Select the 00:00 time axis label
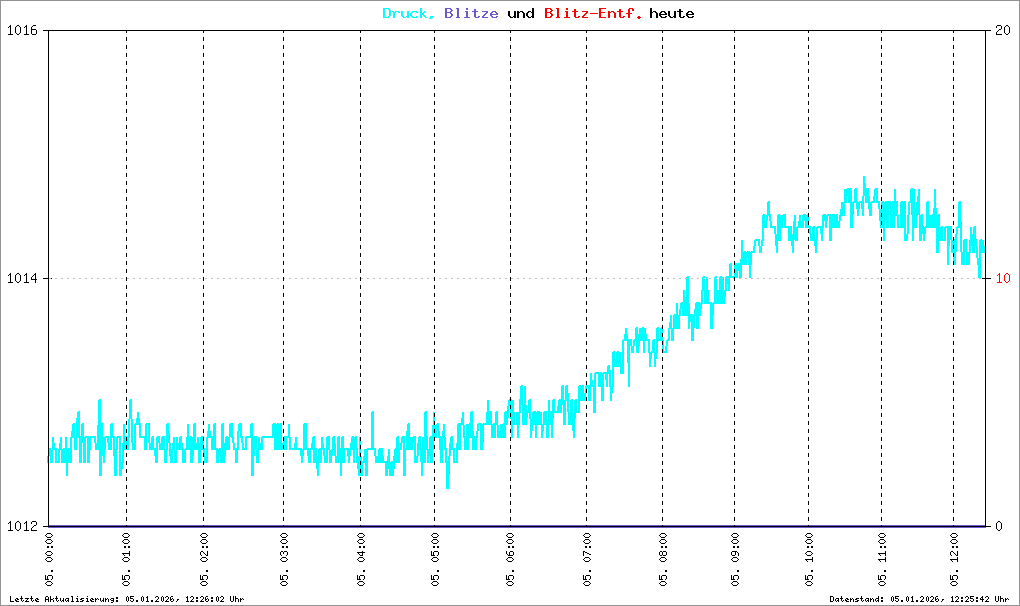Image resolution: width=1020 pixels, height=606 pixels. (x=50, y=560)
